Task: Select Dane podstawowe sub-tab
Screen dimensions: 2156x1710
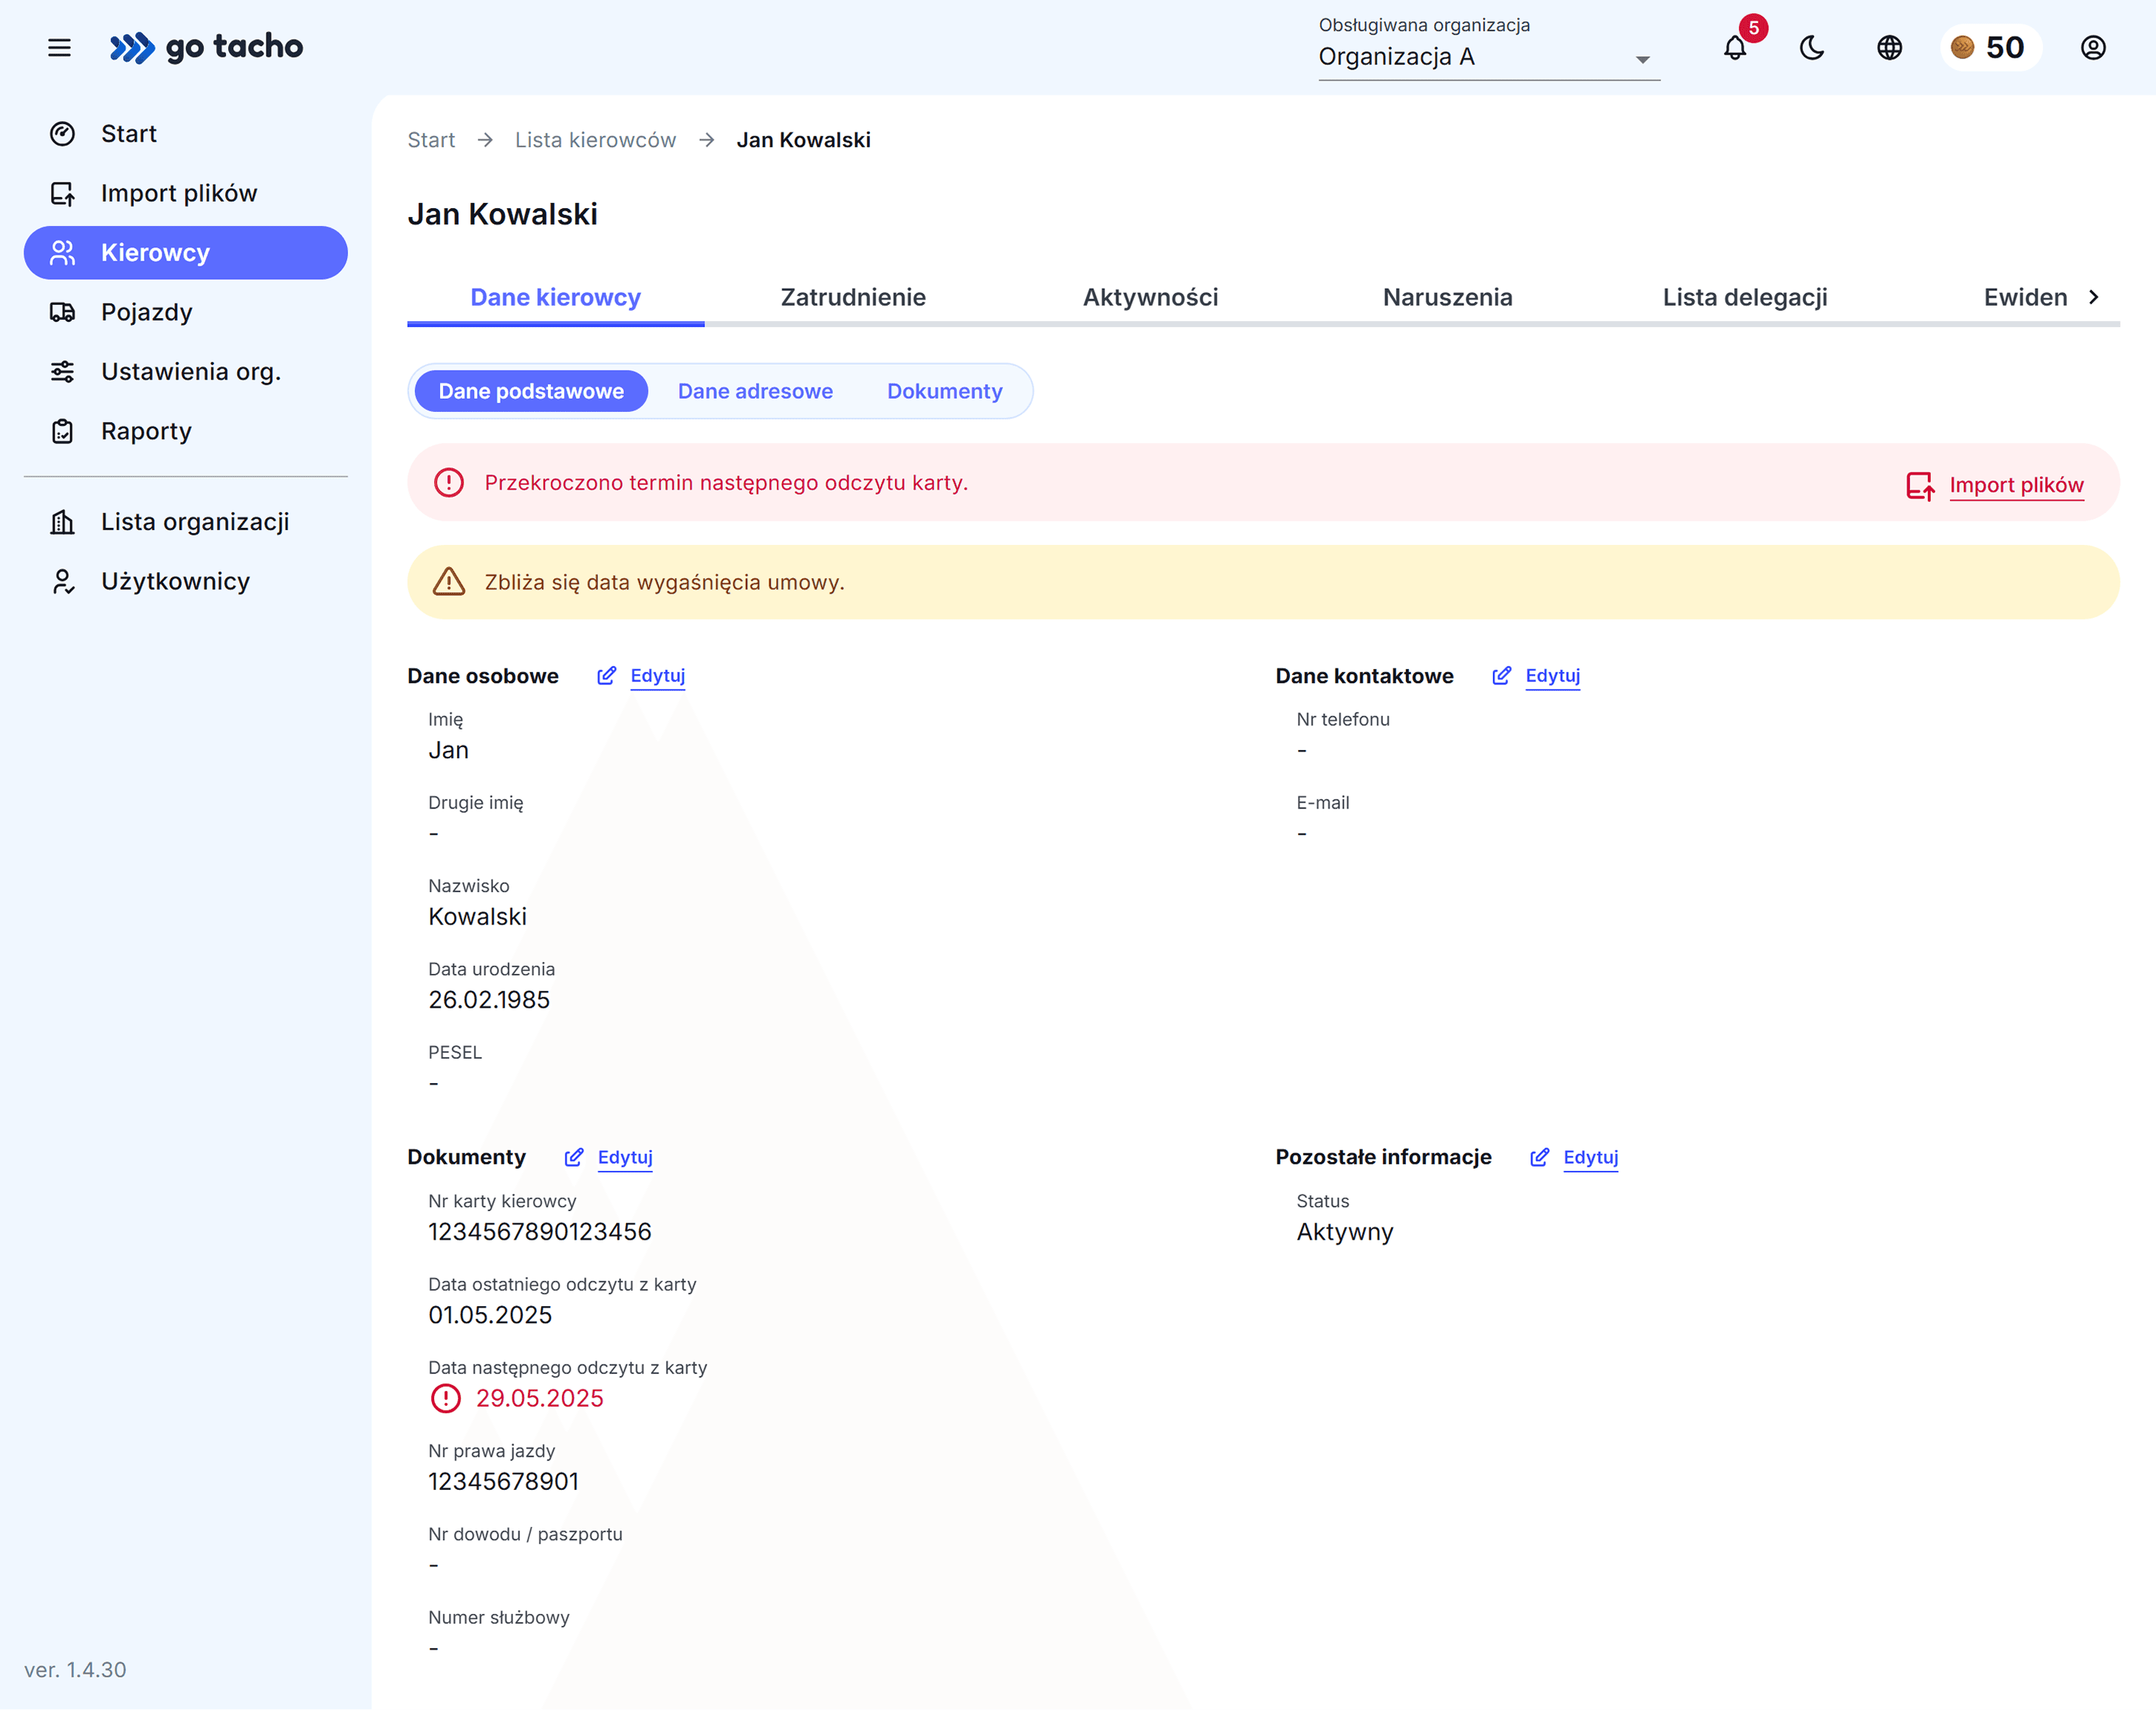Action: click(531, 391)
